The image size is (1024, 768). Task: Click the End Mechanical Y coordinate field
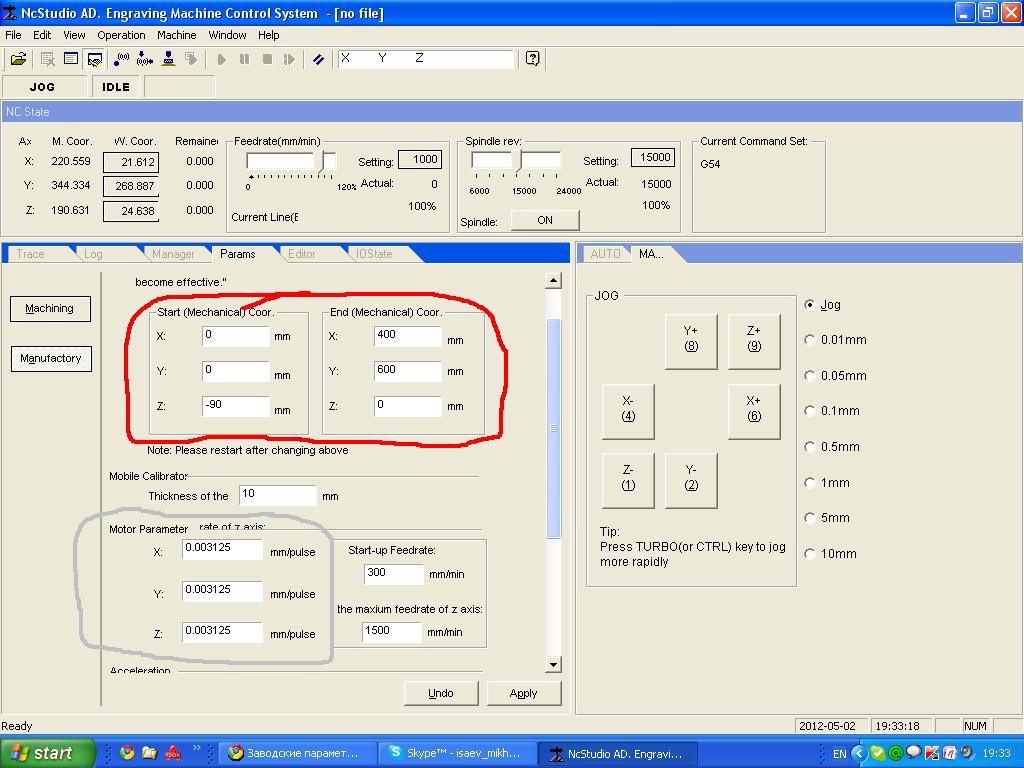tap(408, 371)
